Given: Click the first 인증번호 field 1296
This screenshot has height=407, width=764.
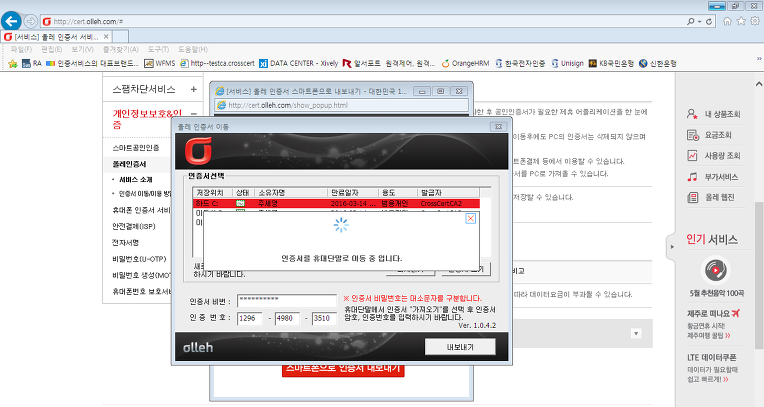Looking at the screenshot, I should [249, 318].
